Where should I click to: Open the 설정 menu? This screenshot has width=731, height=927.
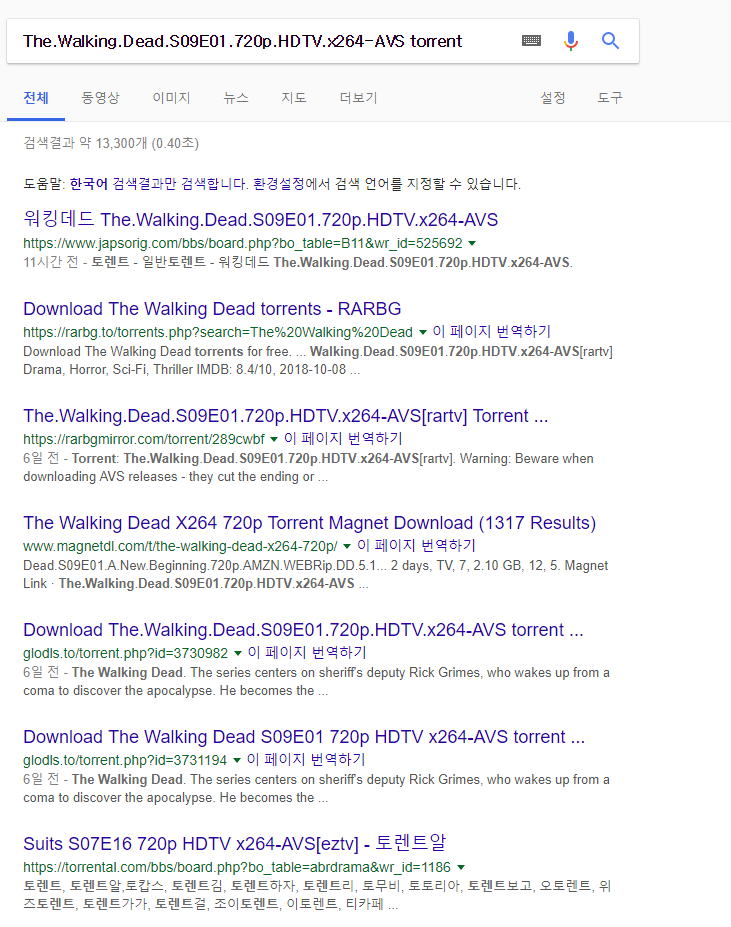click(552, 98)
